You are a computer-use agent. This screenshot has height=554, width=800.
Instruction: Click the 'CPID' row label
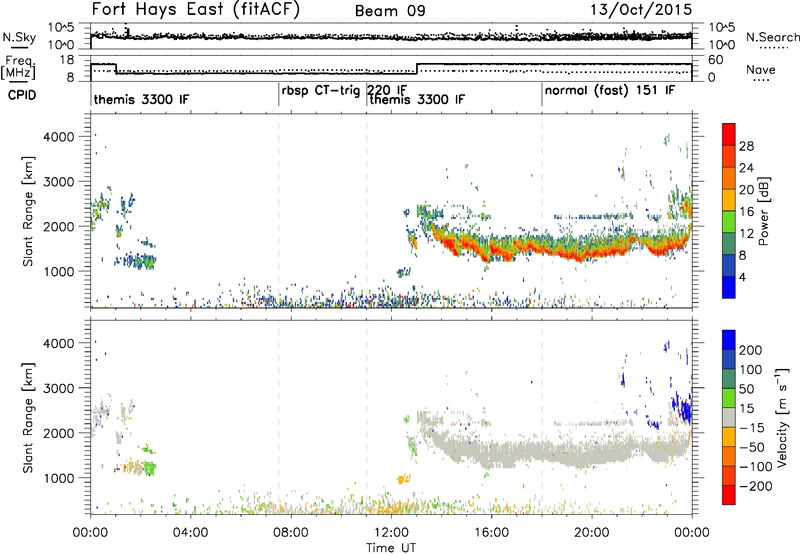(22, 95)
